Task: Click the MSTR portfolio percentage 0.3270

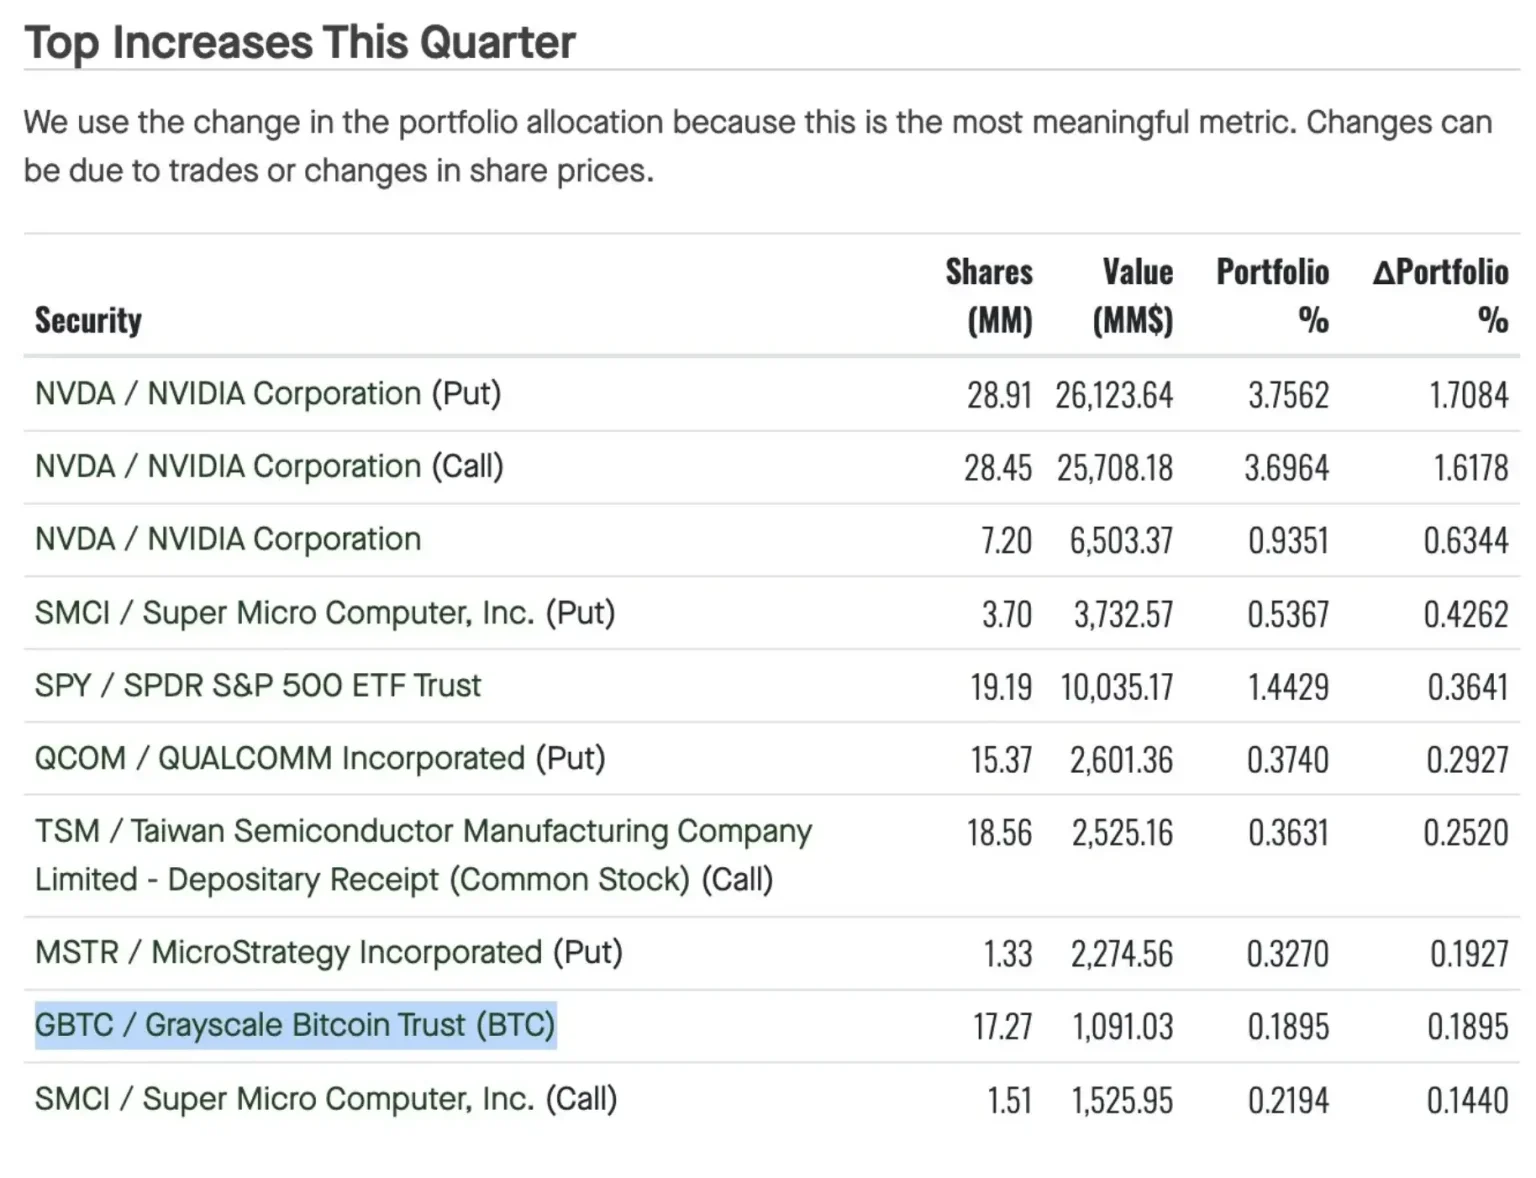Action: [1288, 954]
